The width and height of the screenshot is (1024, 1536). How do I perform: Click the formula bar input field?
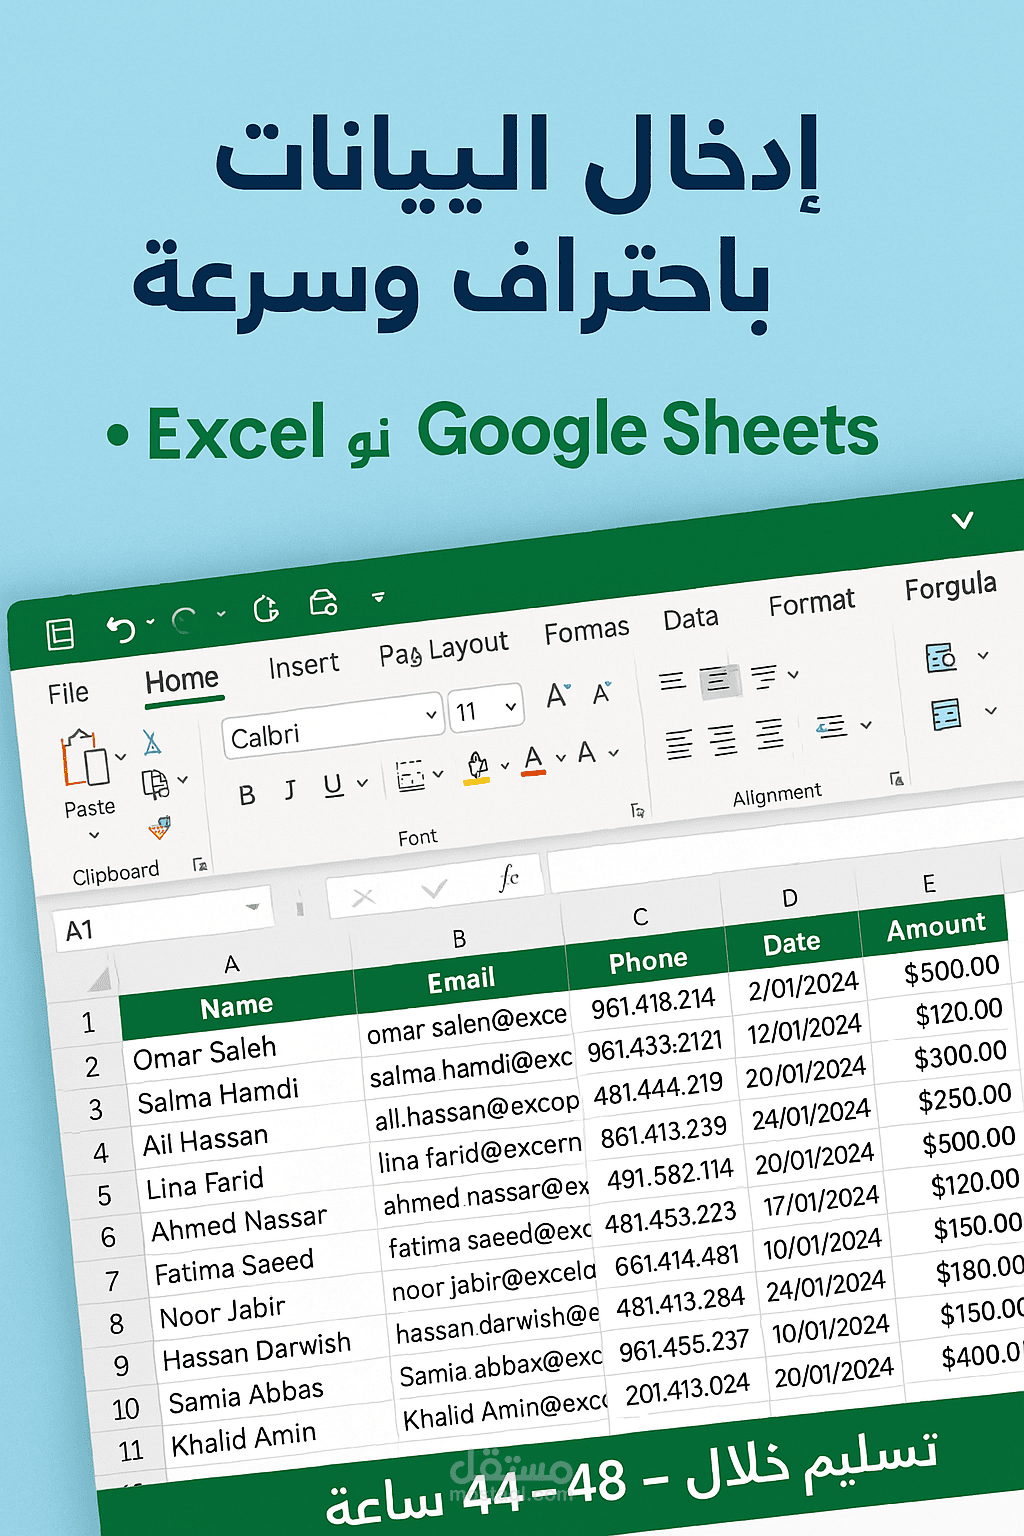click(x=785, y=853)
